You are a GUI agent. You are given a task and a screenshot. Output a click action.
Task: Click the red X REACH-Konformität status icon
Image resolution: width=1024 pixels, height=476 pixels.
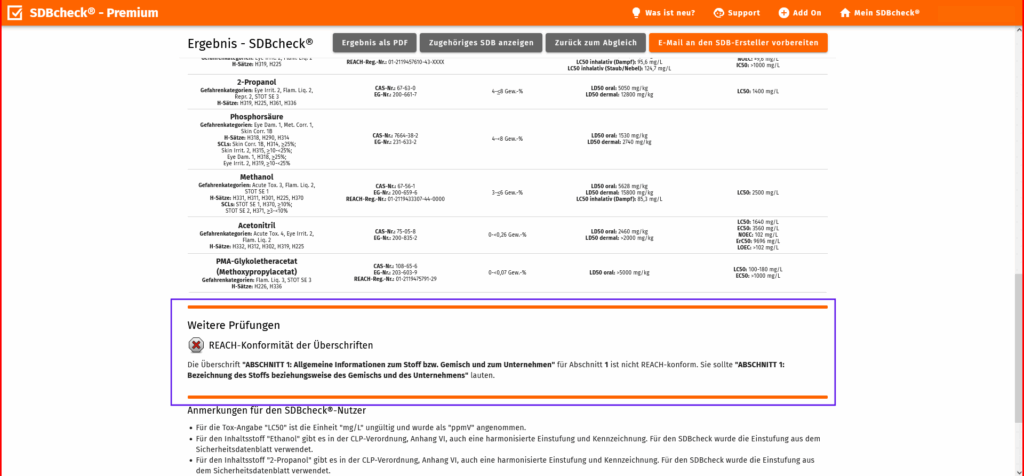196,345
